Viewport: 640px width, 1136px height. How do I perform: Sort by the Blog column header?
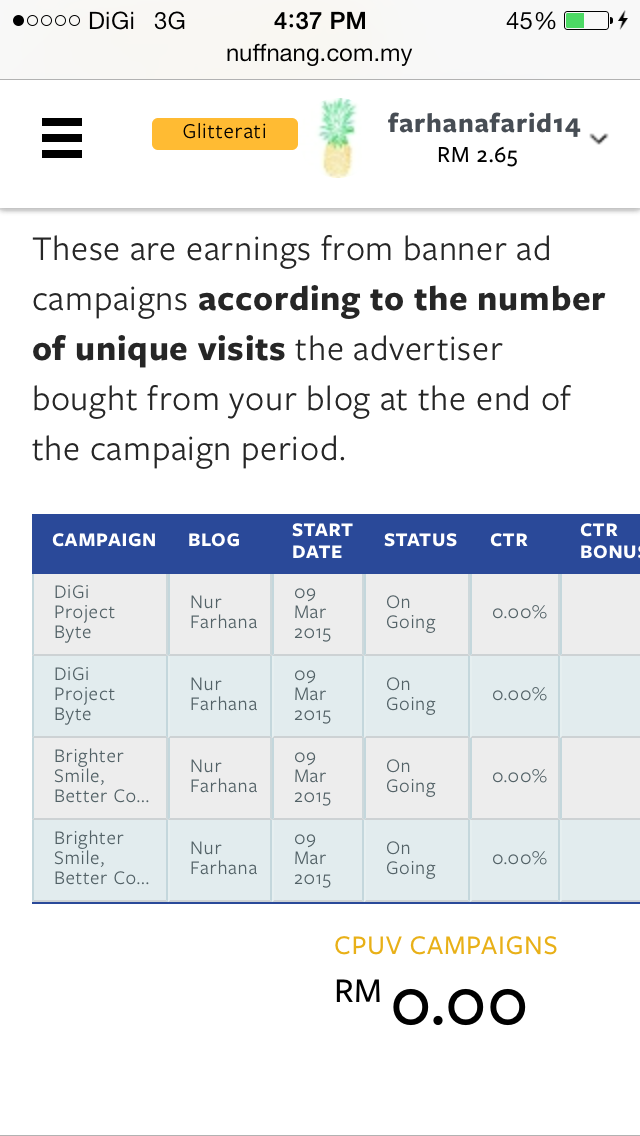click(214, 540)
